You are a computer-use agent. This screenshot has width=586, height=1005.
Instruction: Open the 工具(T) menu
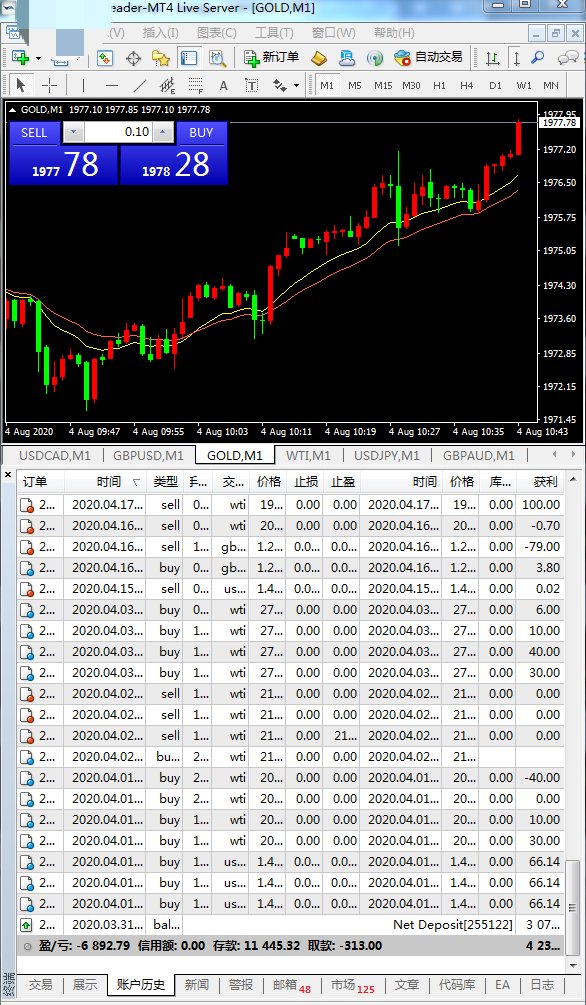(x=274, y=33)
